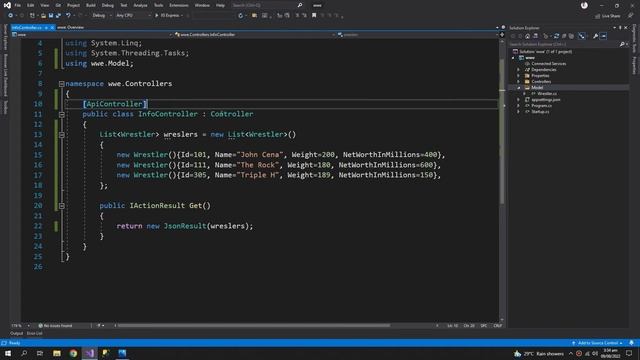The width and height of the screenshot is (640, 360).
Task: Open the Output tab at bottom
Action: pos(17,333)
